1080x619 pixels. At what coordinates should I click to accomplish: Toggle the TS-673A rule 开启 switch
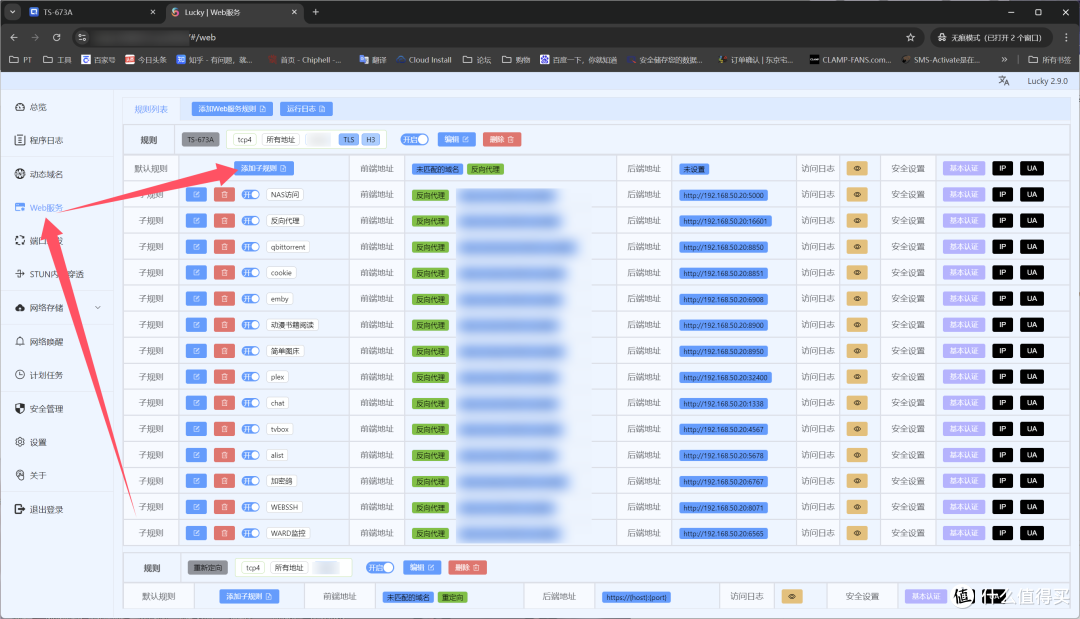click(415, 140)
